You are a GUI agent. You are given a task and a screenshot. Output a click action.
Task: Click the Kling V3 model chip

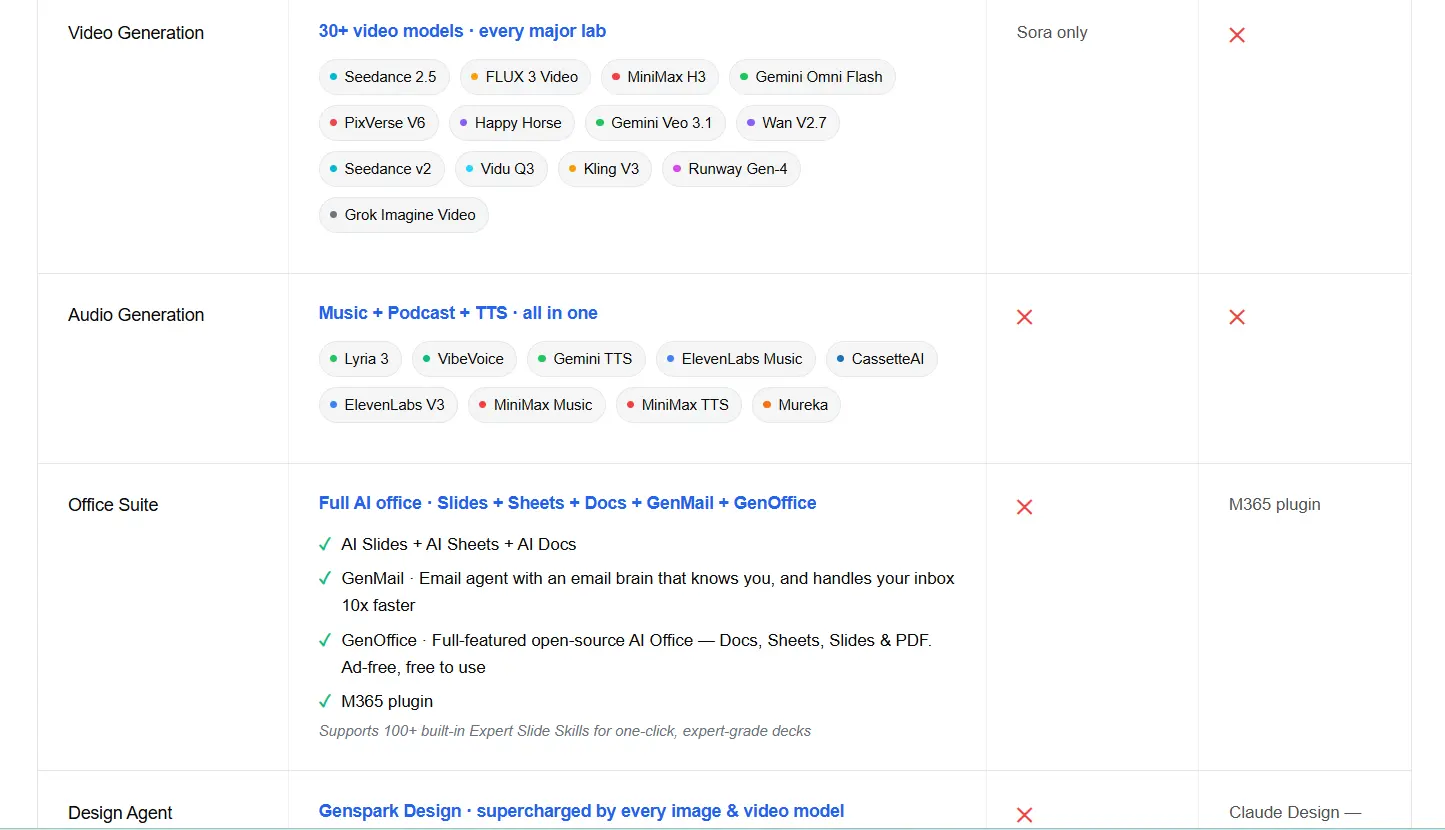click(x=605, y=169)
